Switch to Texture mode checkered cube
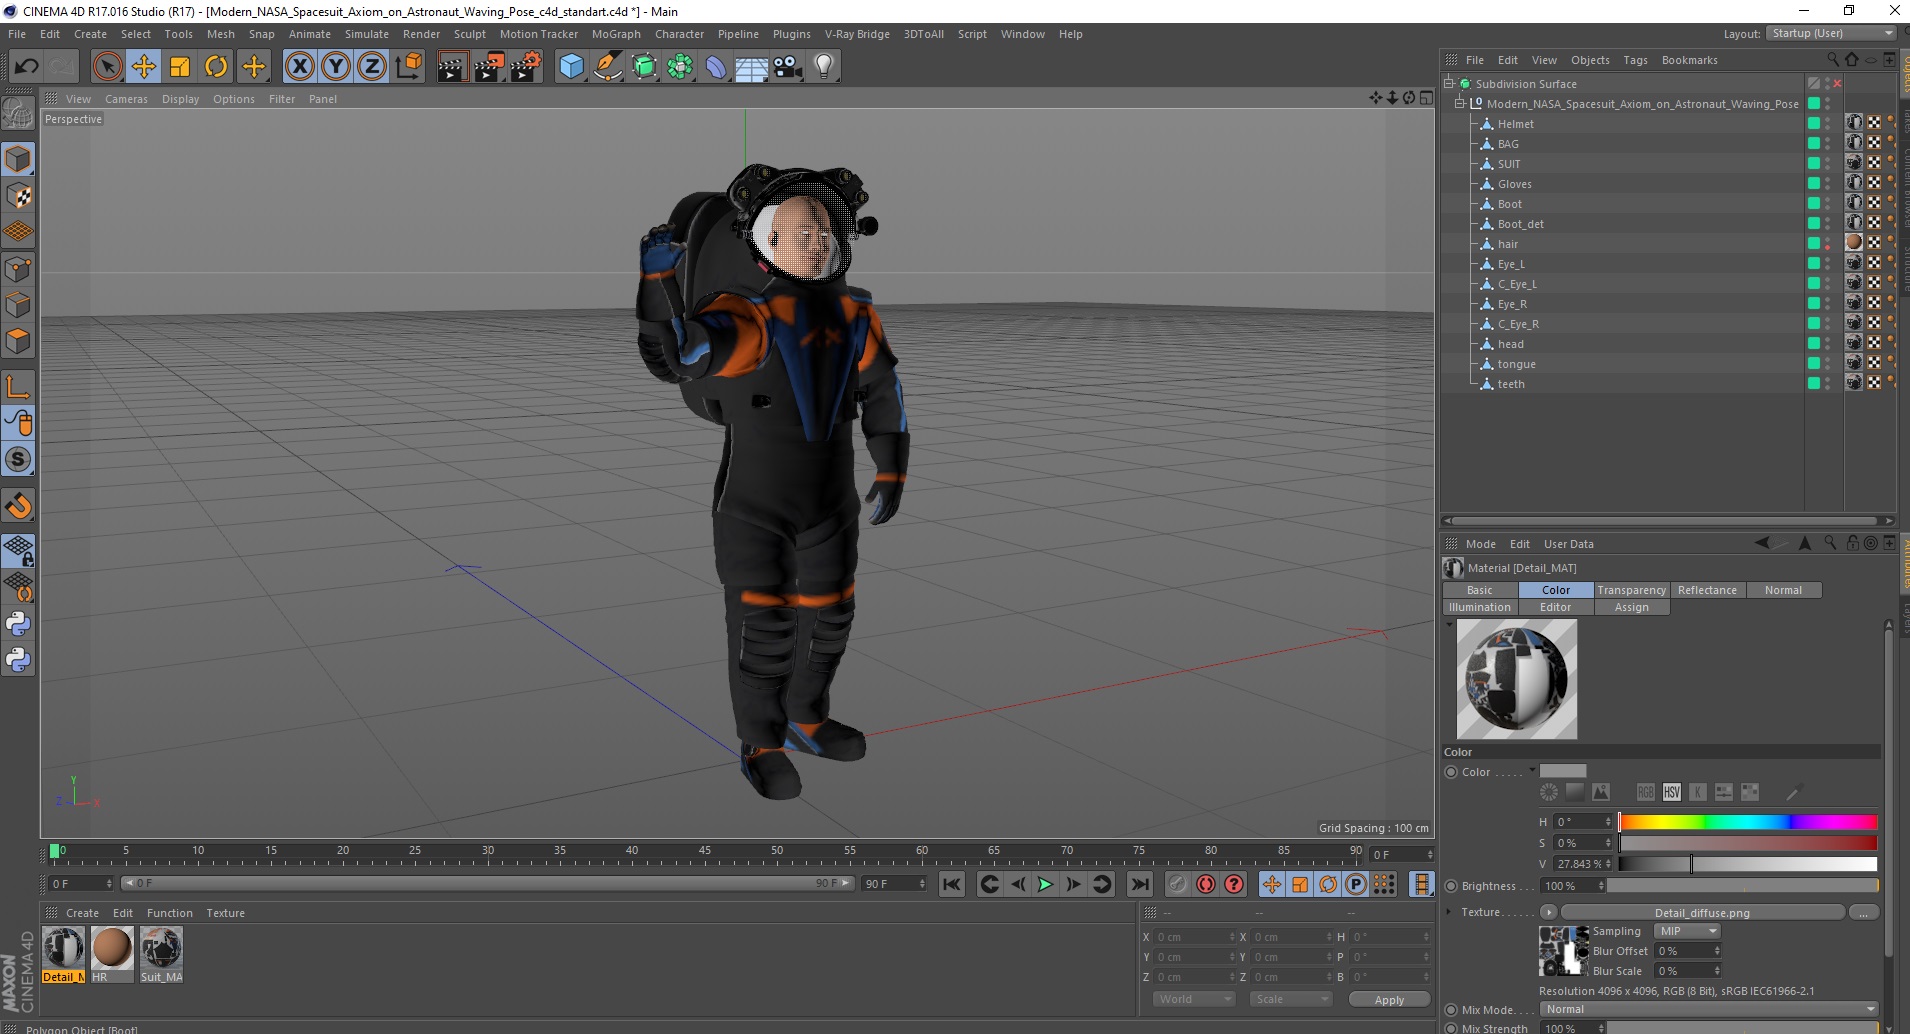The height and width of the screenshot is (1034, 1910). click(18, 196)
